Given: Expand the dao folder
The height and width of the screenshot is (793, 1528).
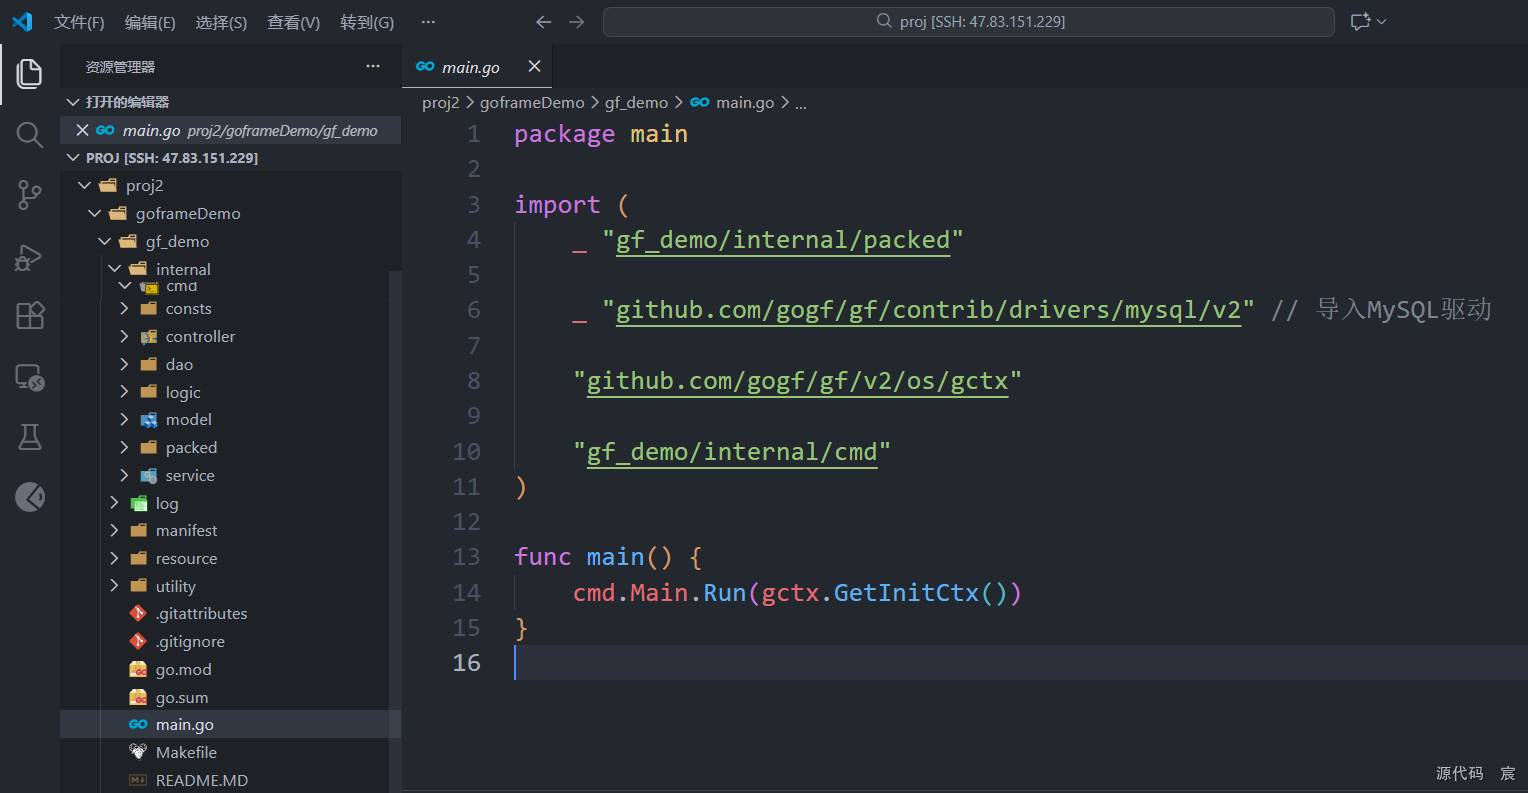Looking at the screenshot, I should pyautogui.click(x=124, y=365).
